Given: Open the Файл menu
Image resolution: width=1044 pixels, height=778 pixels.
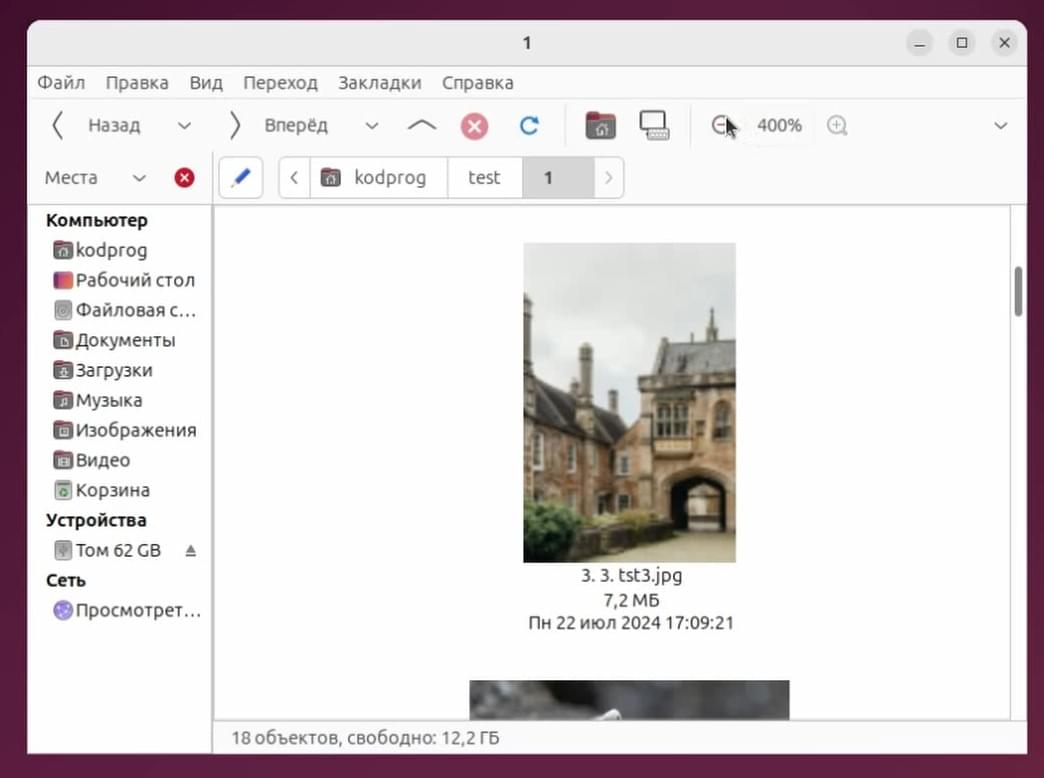Looking at the screenshot, I should click(61, 83).
